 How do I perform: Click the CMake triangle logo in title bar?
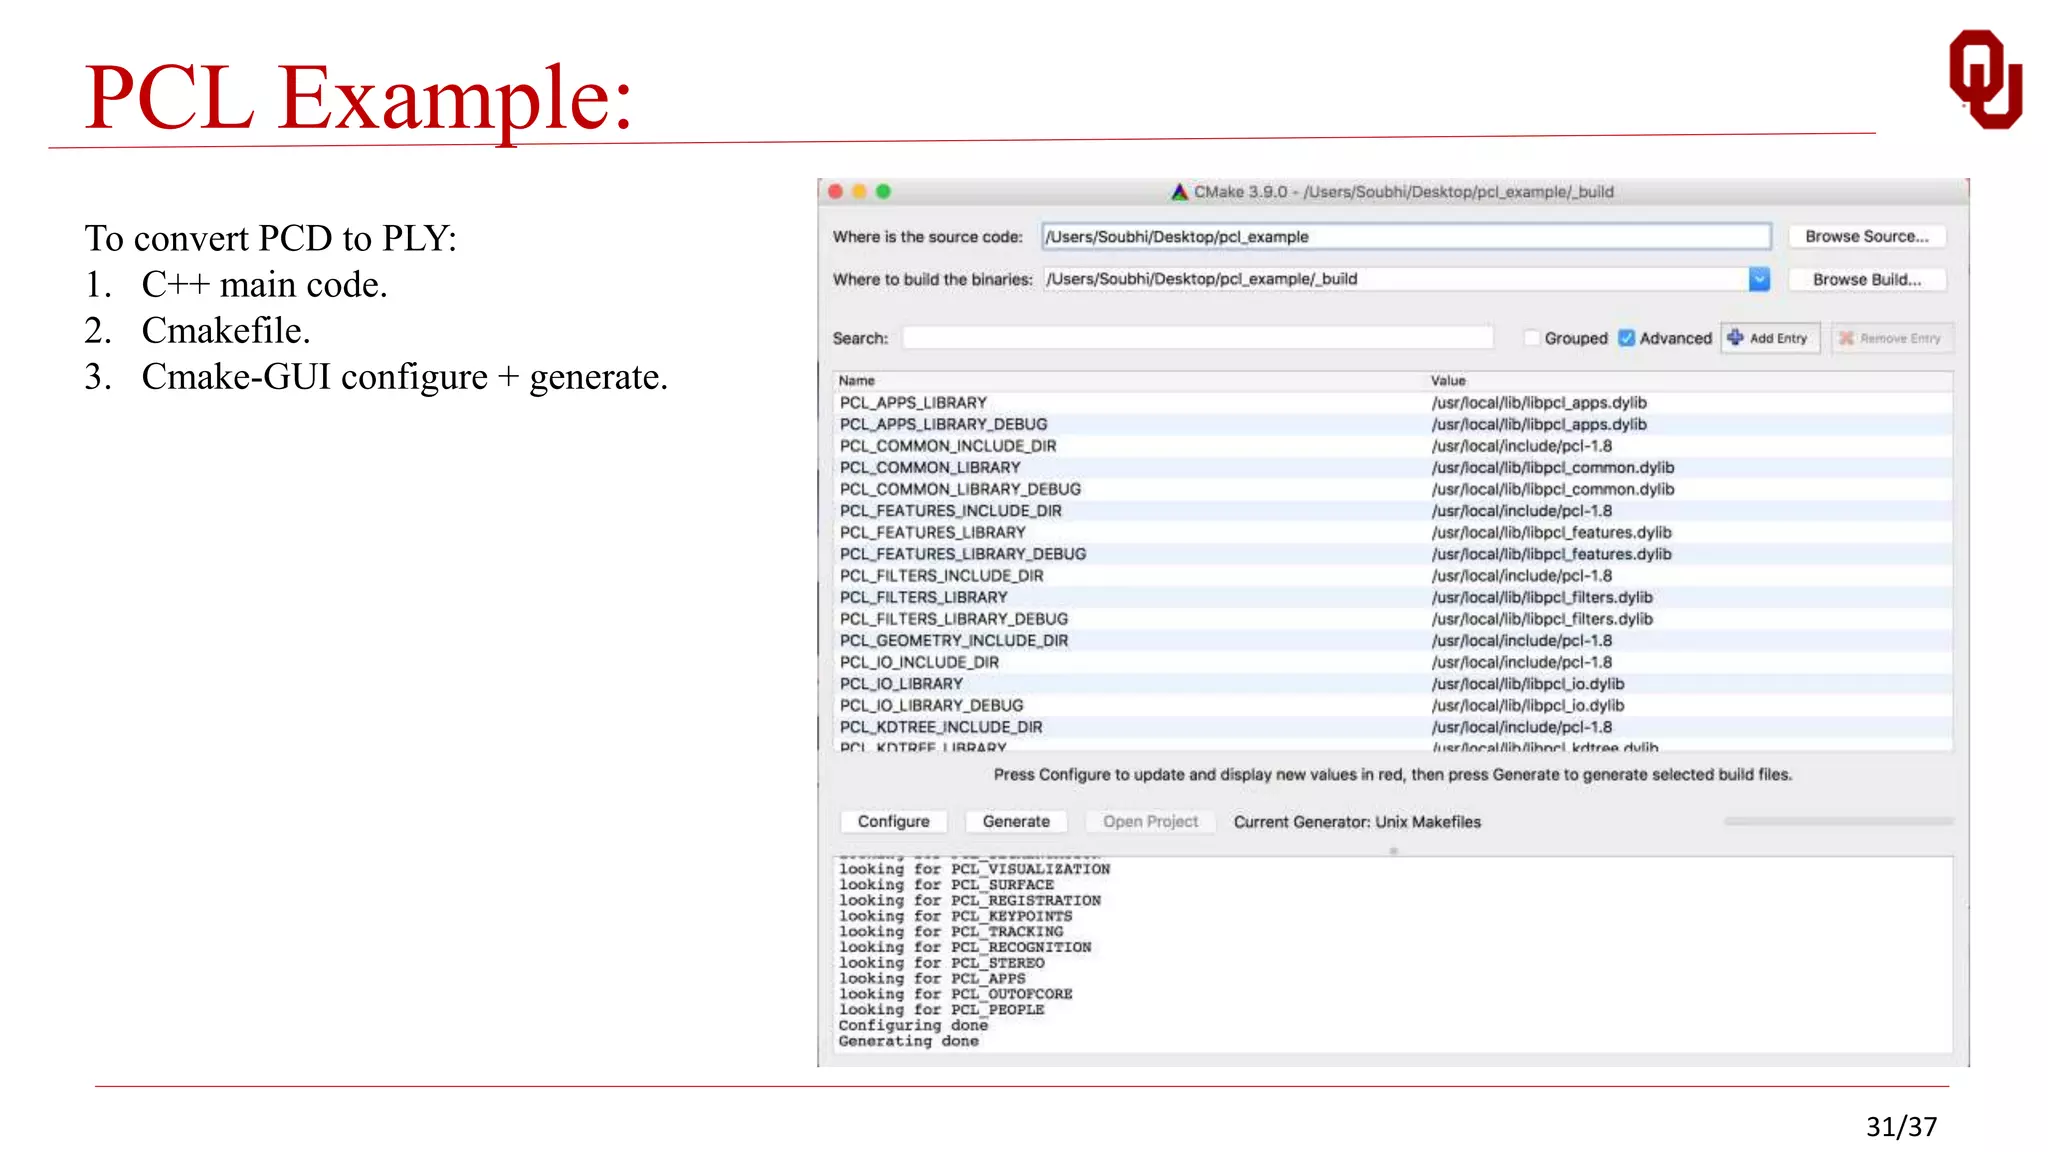pyautogui.click(x=1179, y=191)
